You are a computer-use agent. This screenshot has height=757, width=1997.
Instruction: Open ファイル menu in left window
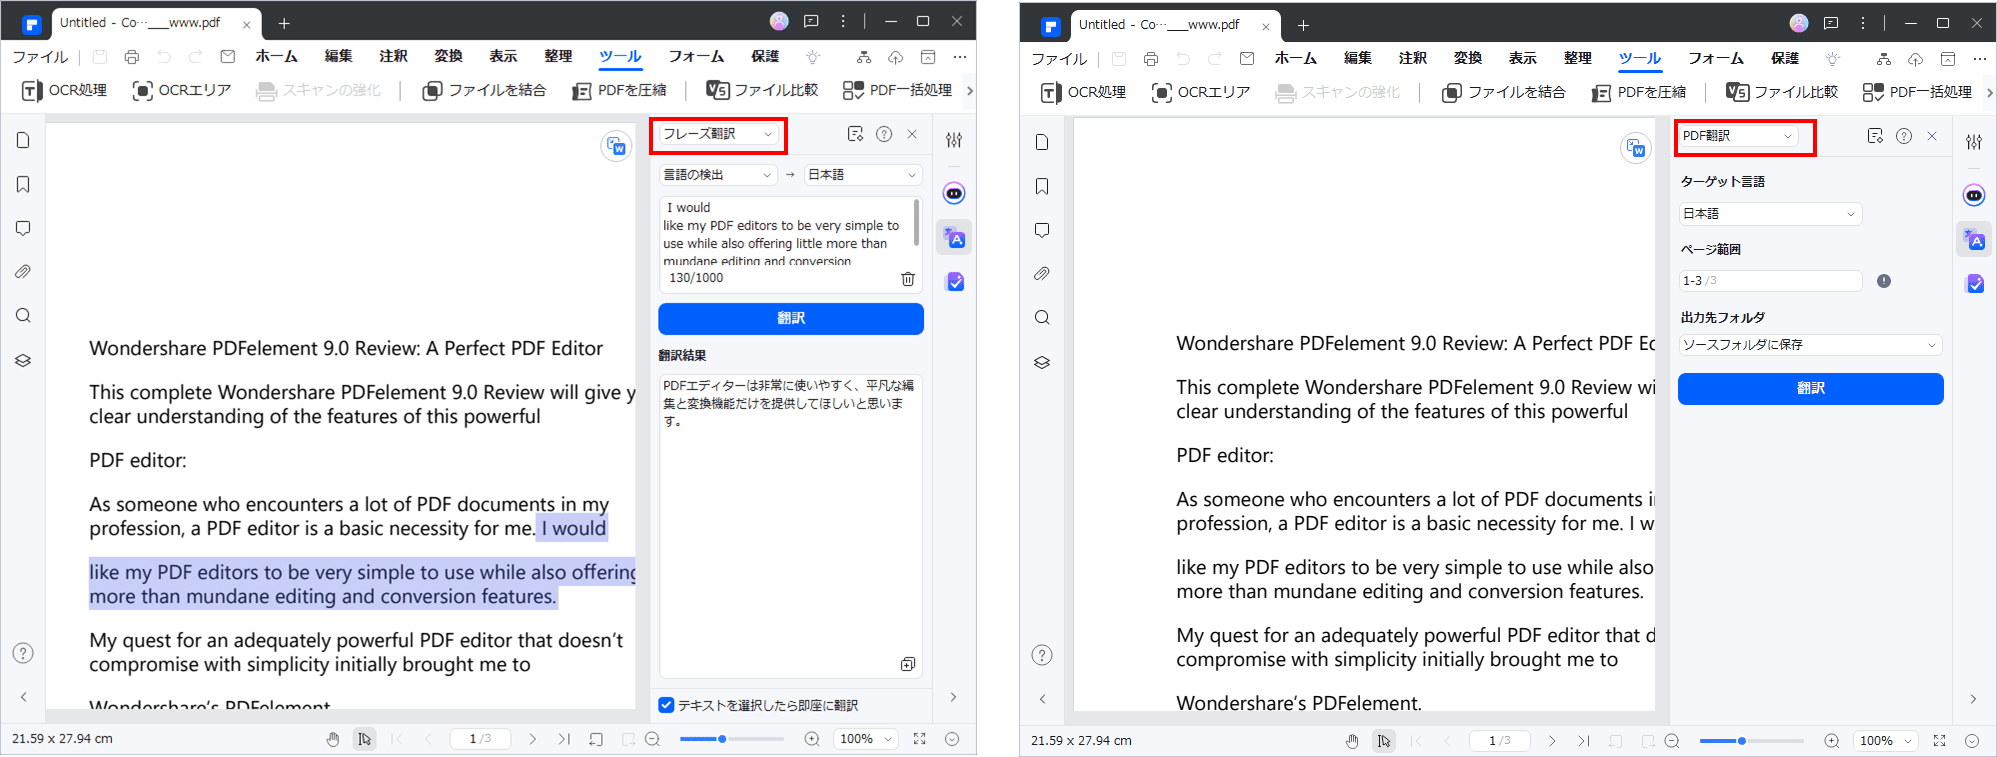(40, 57)
